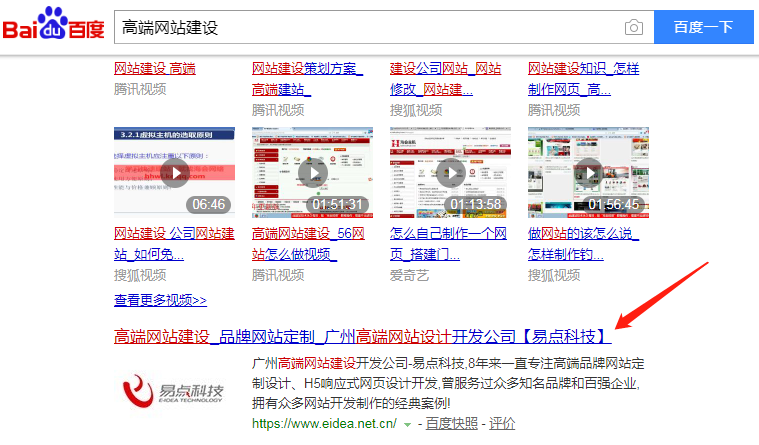Viewport: 759px width, 445px height.
Task: Click the Baidu logo
Action: pyautogui.click(x=53, y=24)
